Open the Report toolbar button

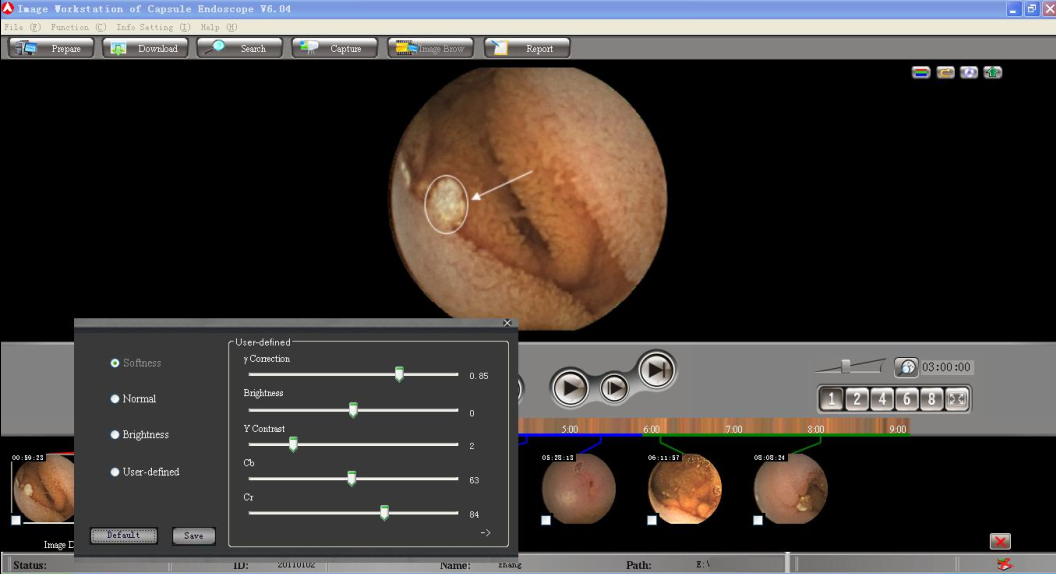pyautogui.click(x=527, y=49)
